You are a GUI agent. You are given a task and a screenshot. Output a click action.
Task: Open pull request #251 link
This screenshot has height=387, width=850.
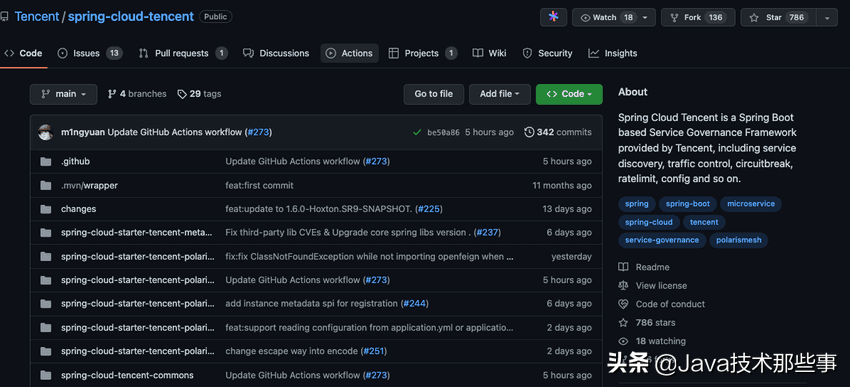click(x=374, y=351)
